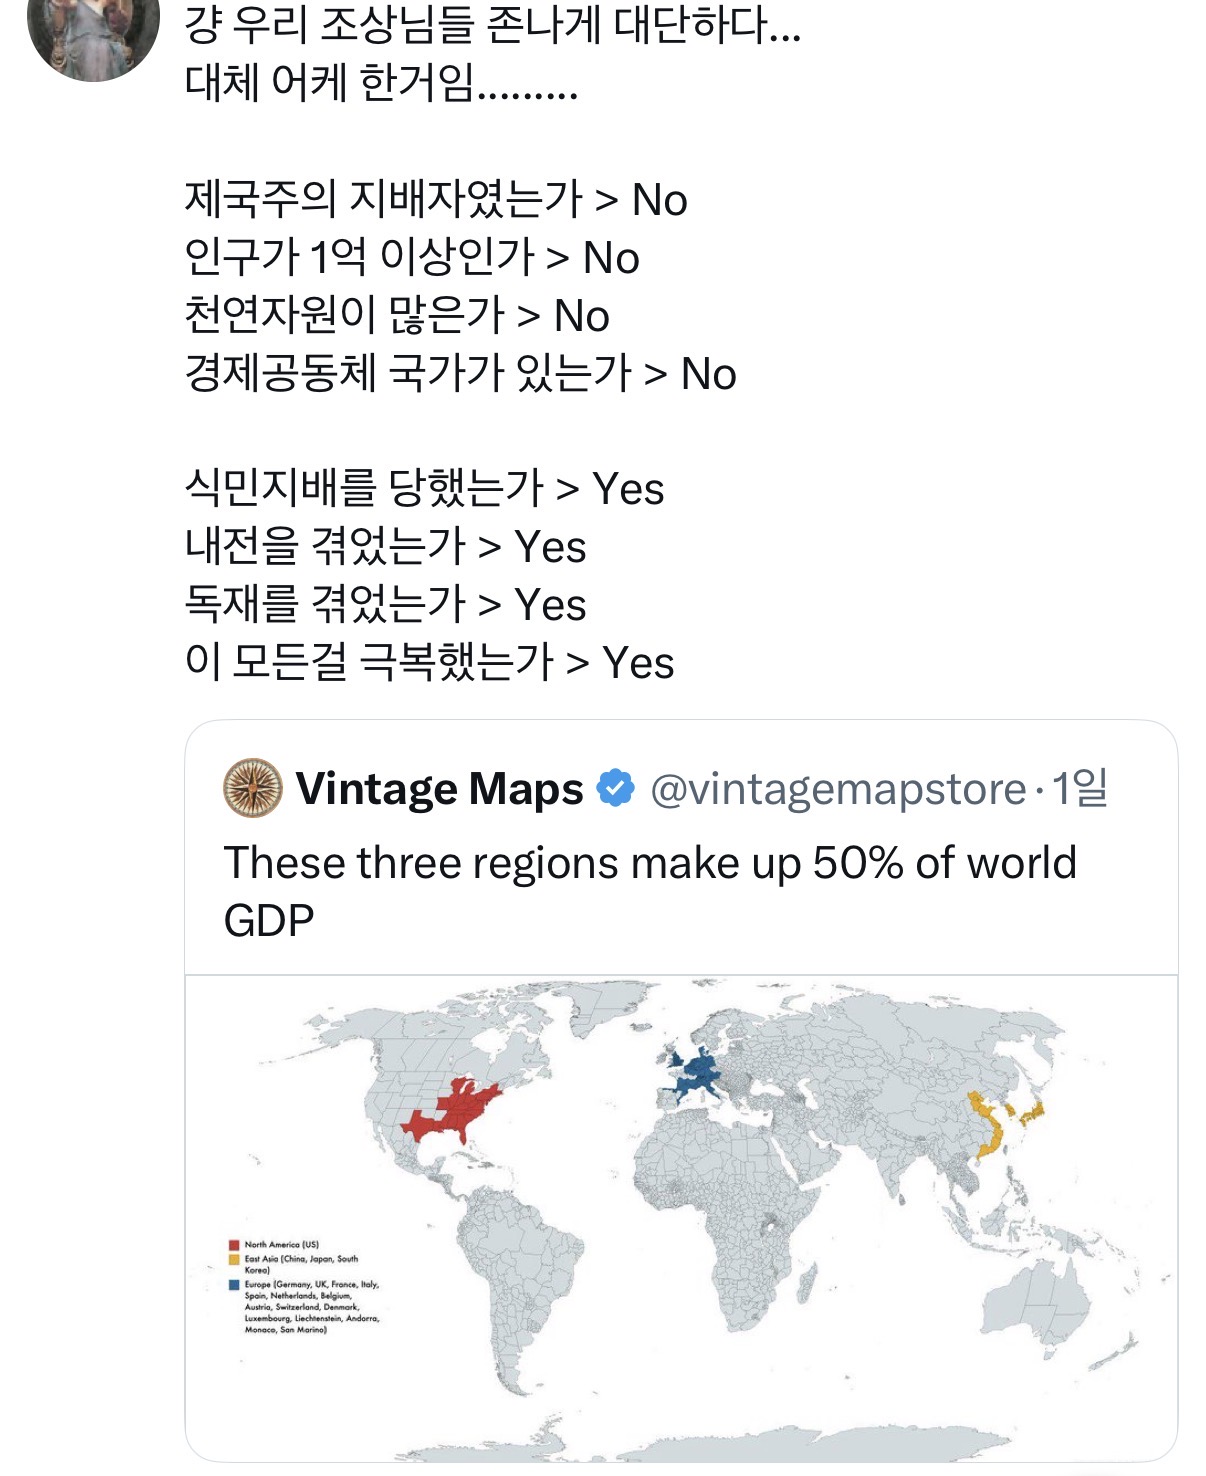
Task: Click the Europe country list legend text
Action: [x=312, y=1307]
